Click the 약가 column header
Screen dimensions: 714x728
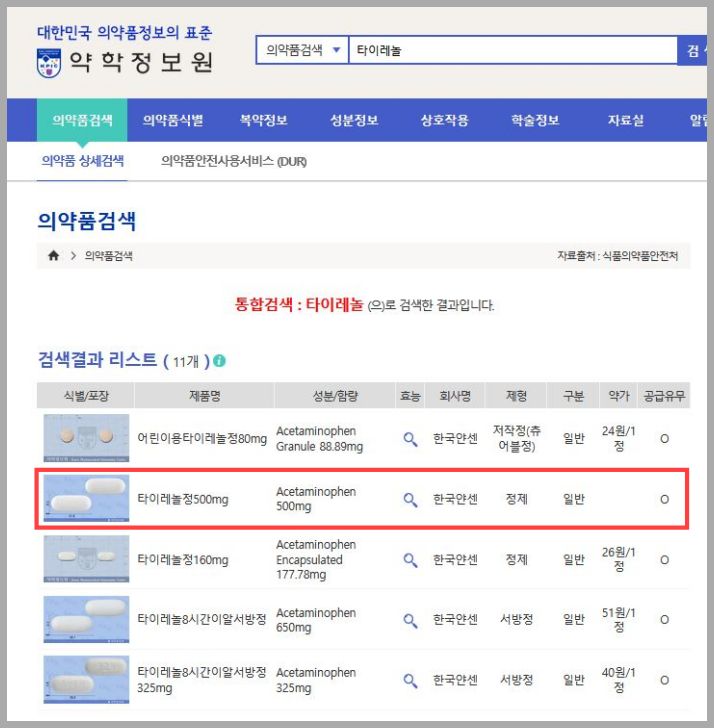point(618,396)
